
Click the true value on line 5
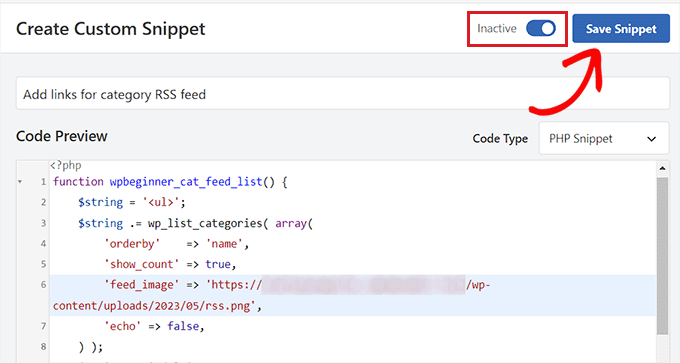pyautogui.click(x=218, y=264)
